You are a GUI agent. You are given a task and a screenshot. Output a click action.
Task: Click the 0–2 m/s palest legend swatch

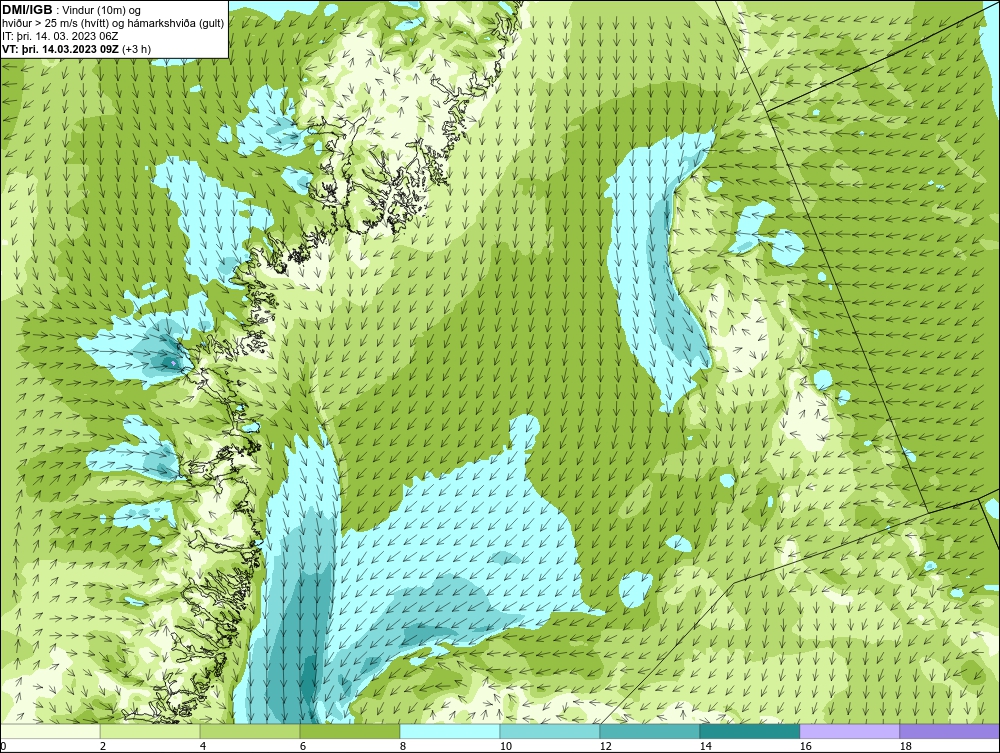50,731
